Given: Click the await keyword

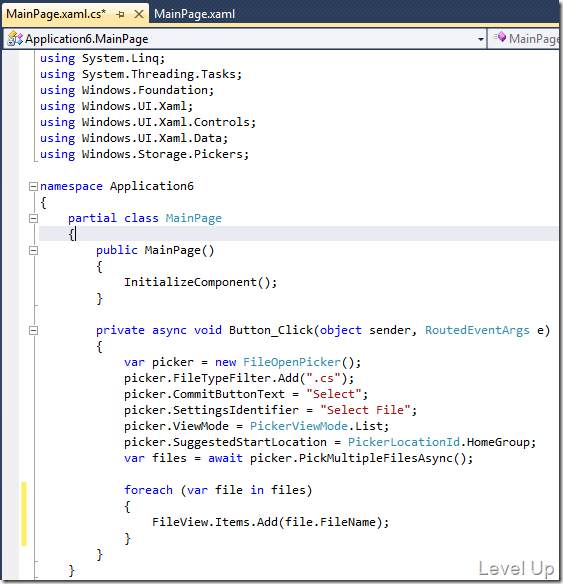Looking at the screenshot, I should (225, 458).
